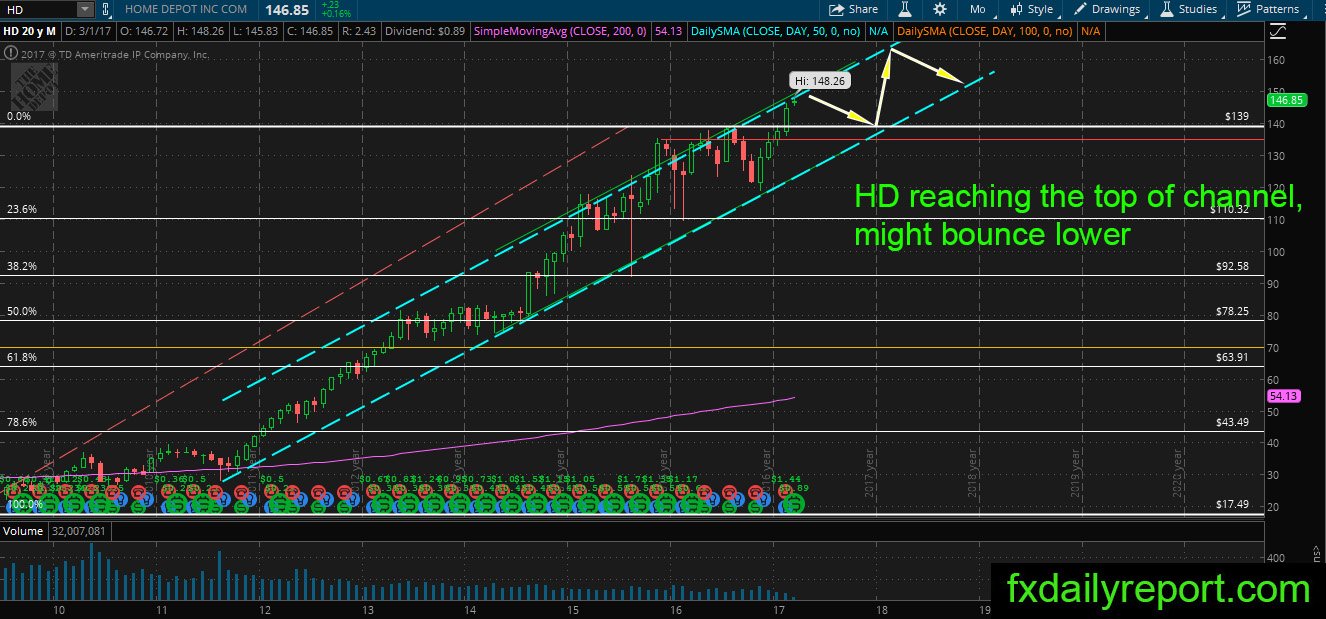Click the chart scale curve icon above price axis
The width and height of the screenshot is (1326, 619).
pos(1276,32)
